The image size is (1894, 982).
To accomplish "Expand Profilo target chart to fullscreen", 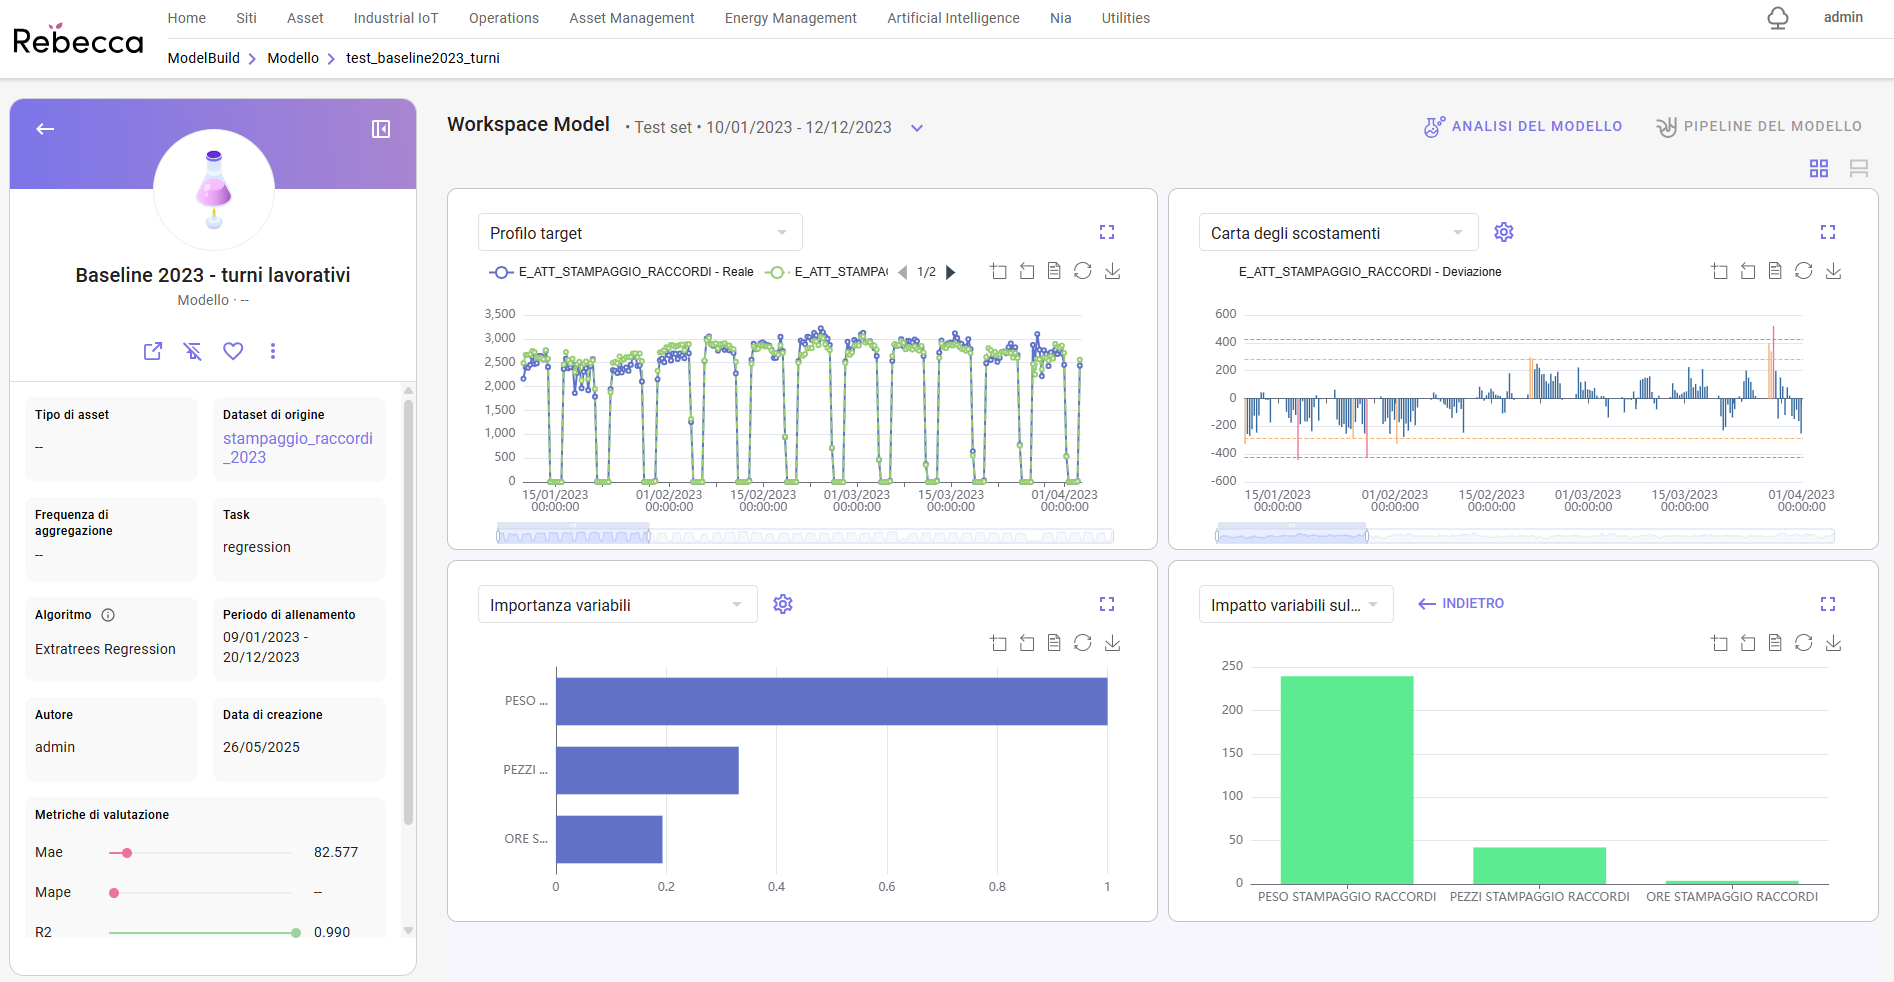I will point(1107,232).
